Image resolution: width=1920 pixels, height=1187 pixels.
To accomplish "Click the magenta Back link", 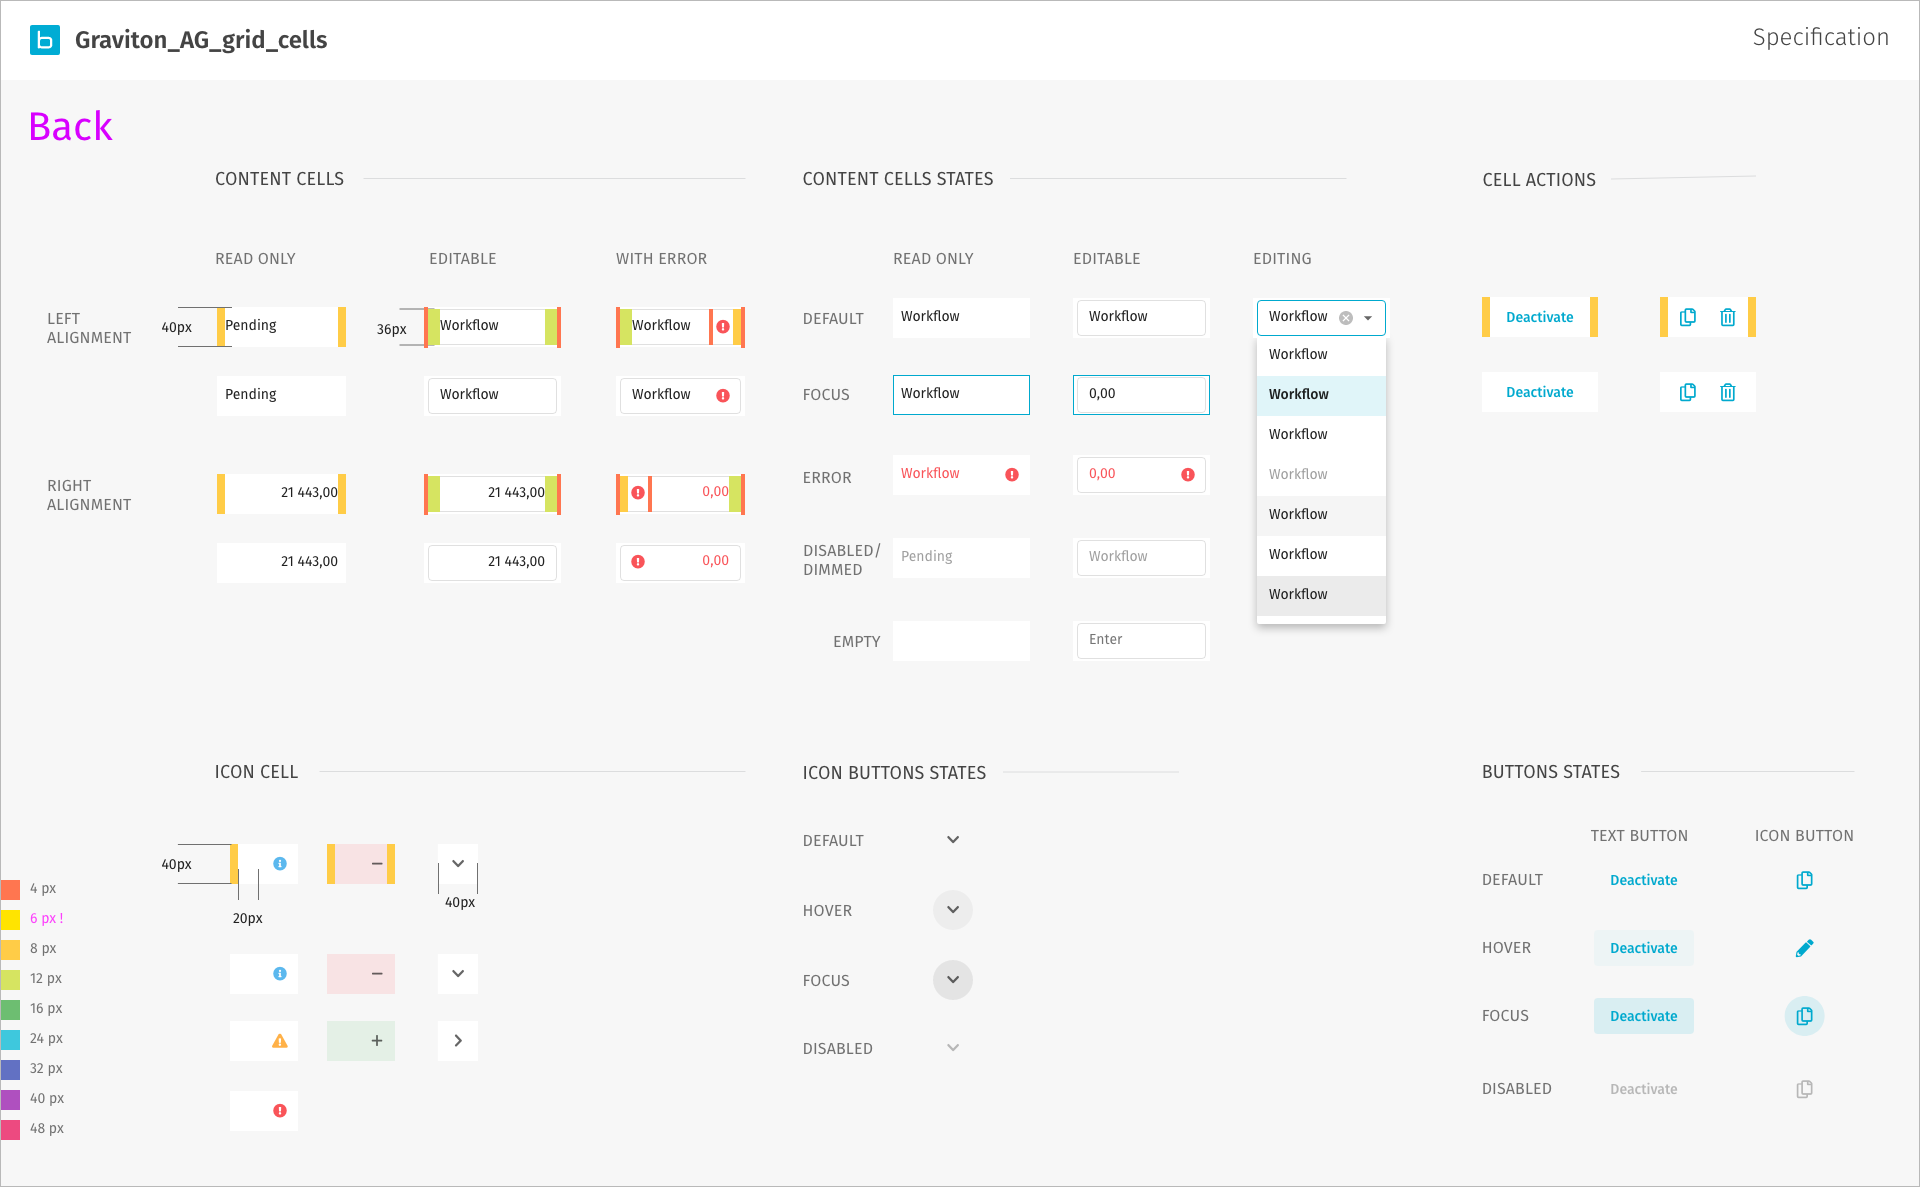I will tap(70, 127).
